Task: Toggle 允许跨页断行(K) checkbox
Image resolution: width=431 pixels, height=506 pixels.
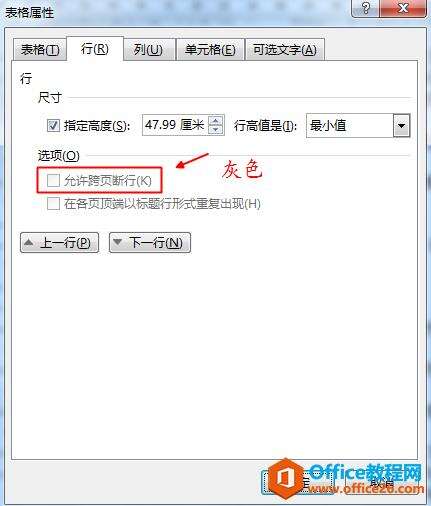Action: click(x=53, y=181)
